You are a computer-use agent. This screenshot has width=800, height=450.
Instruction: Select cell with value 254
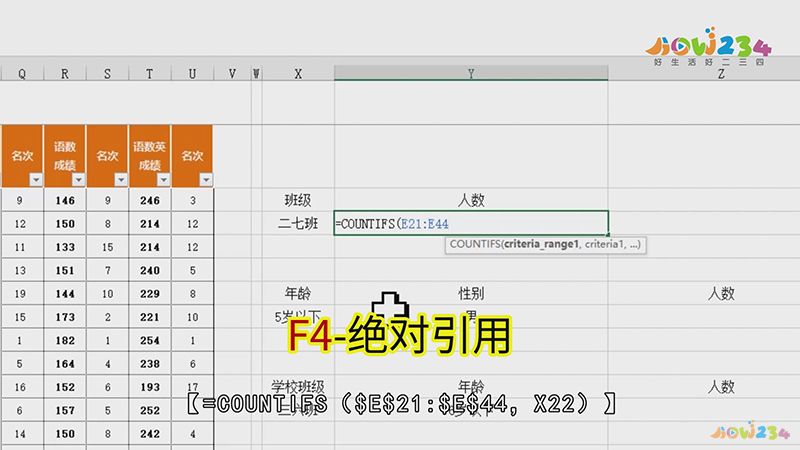[x=149, y=340]
